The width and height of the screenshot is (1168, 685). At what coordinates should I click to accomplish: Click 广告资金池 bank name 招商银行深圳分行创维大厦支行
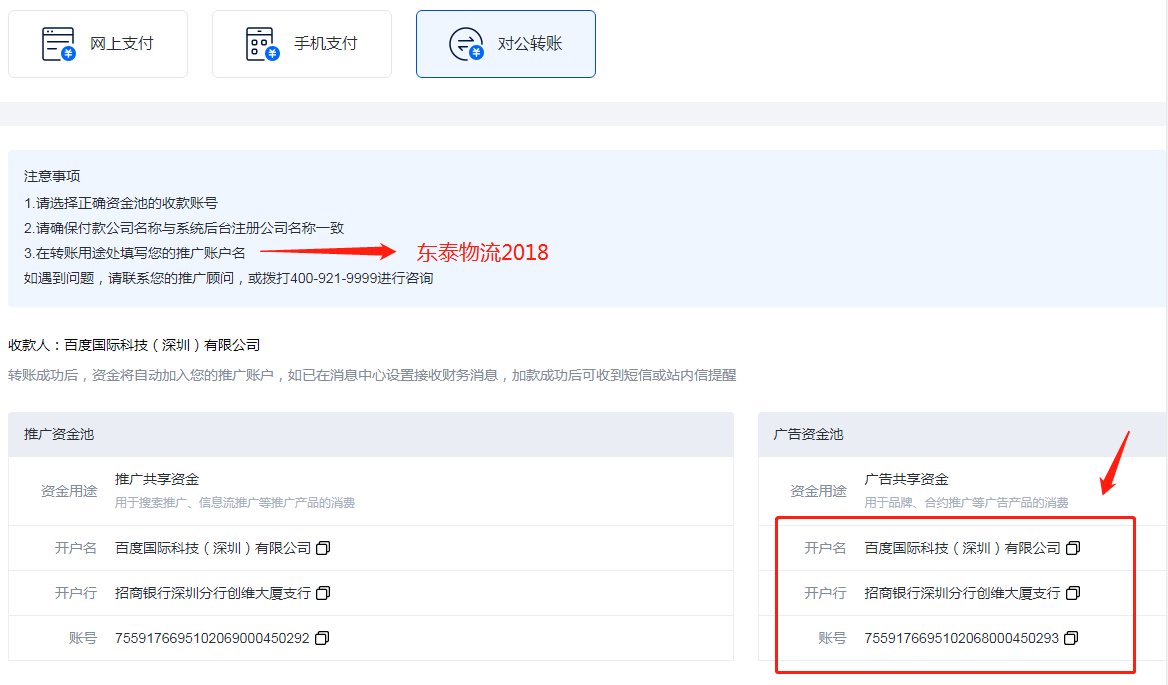[962, 593]
